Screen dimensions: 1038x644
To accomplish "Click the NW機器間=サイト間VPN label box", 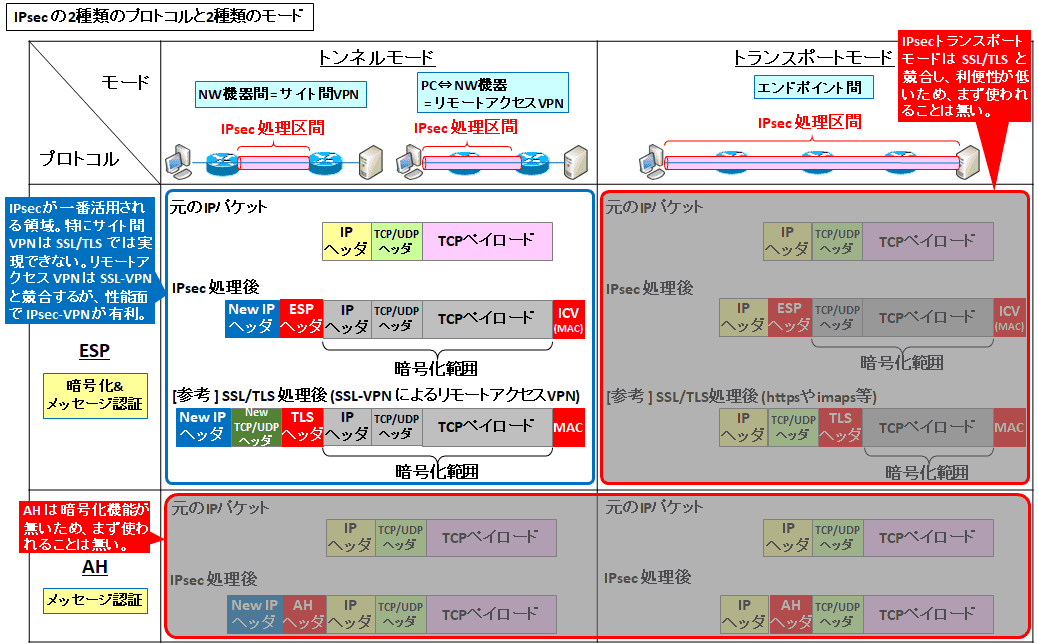I will pyautogui.click(x=280, y=95).
